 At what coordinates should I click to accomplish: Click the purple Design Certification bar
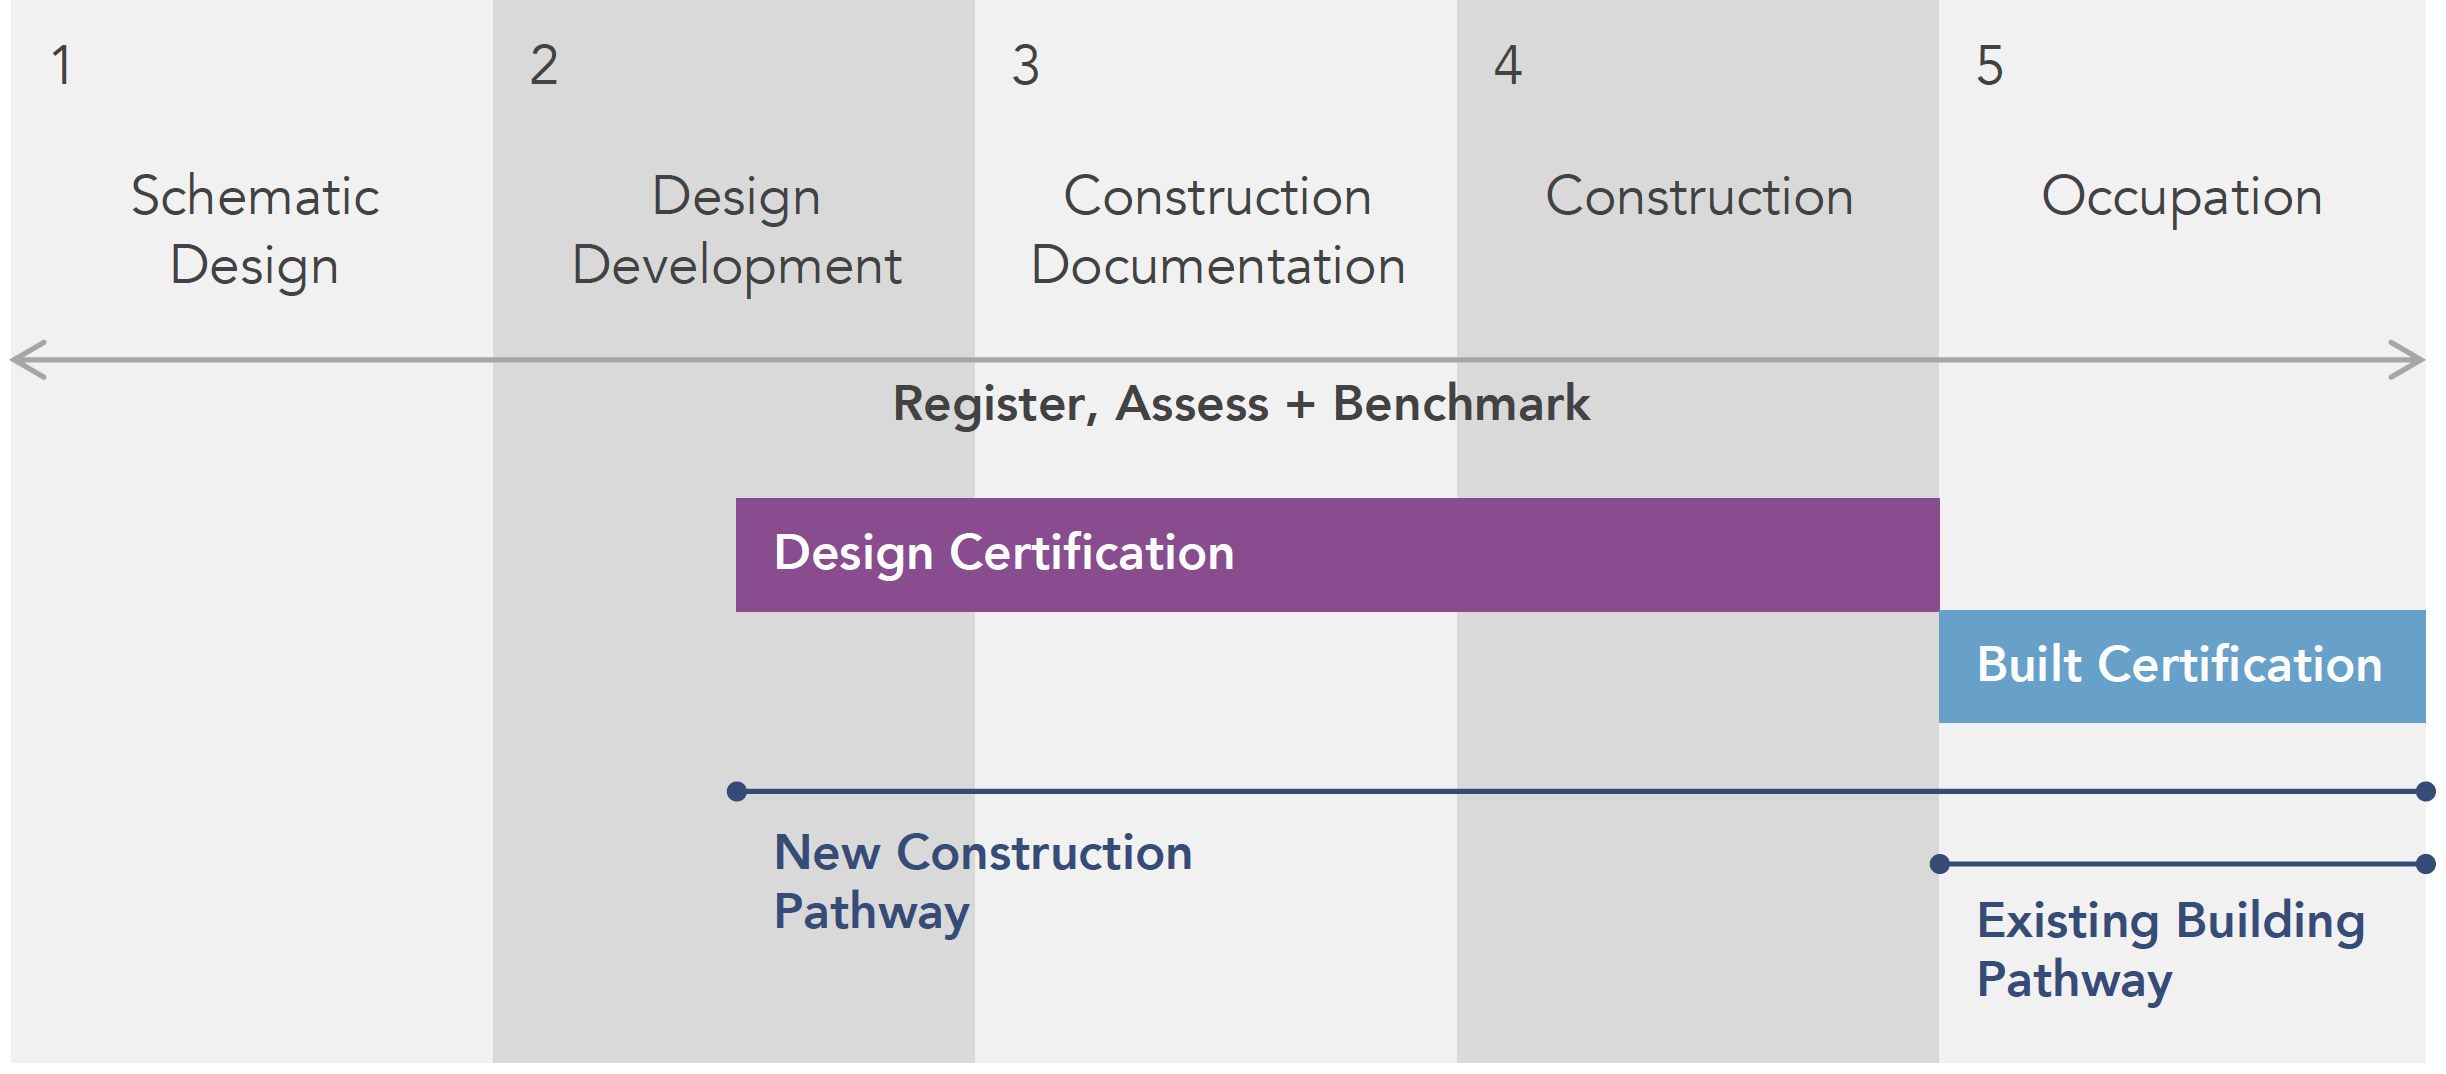[1338, 555]
